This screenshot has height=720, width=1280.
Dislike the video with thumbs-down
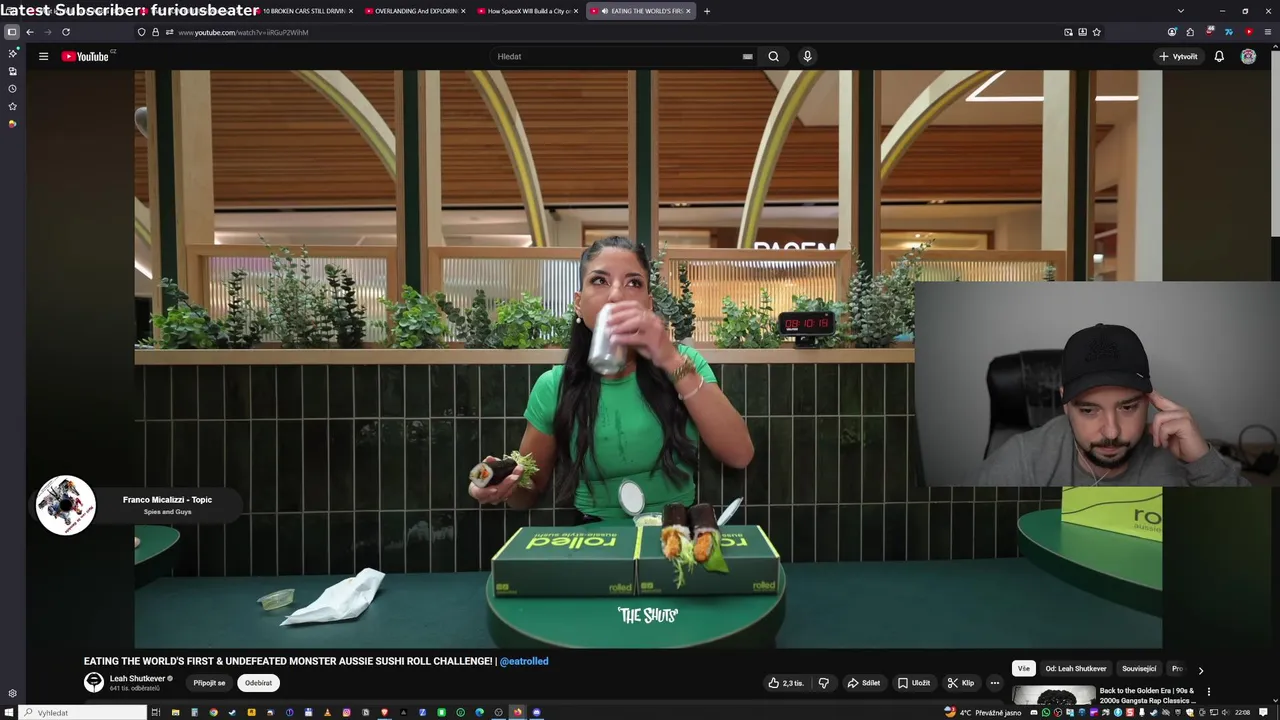click(x=824, y=683)
